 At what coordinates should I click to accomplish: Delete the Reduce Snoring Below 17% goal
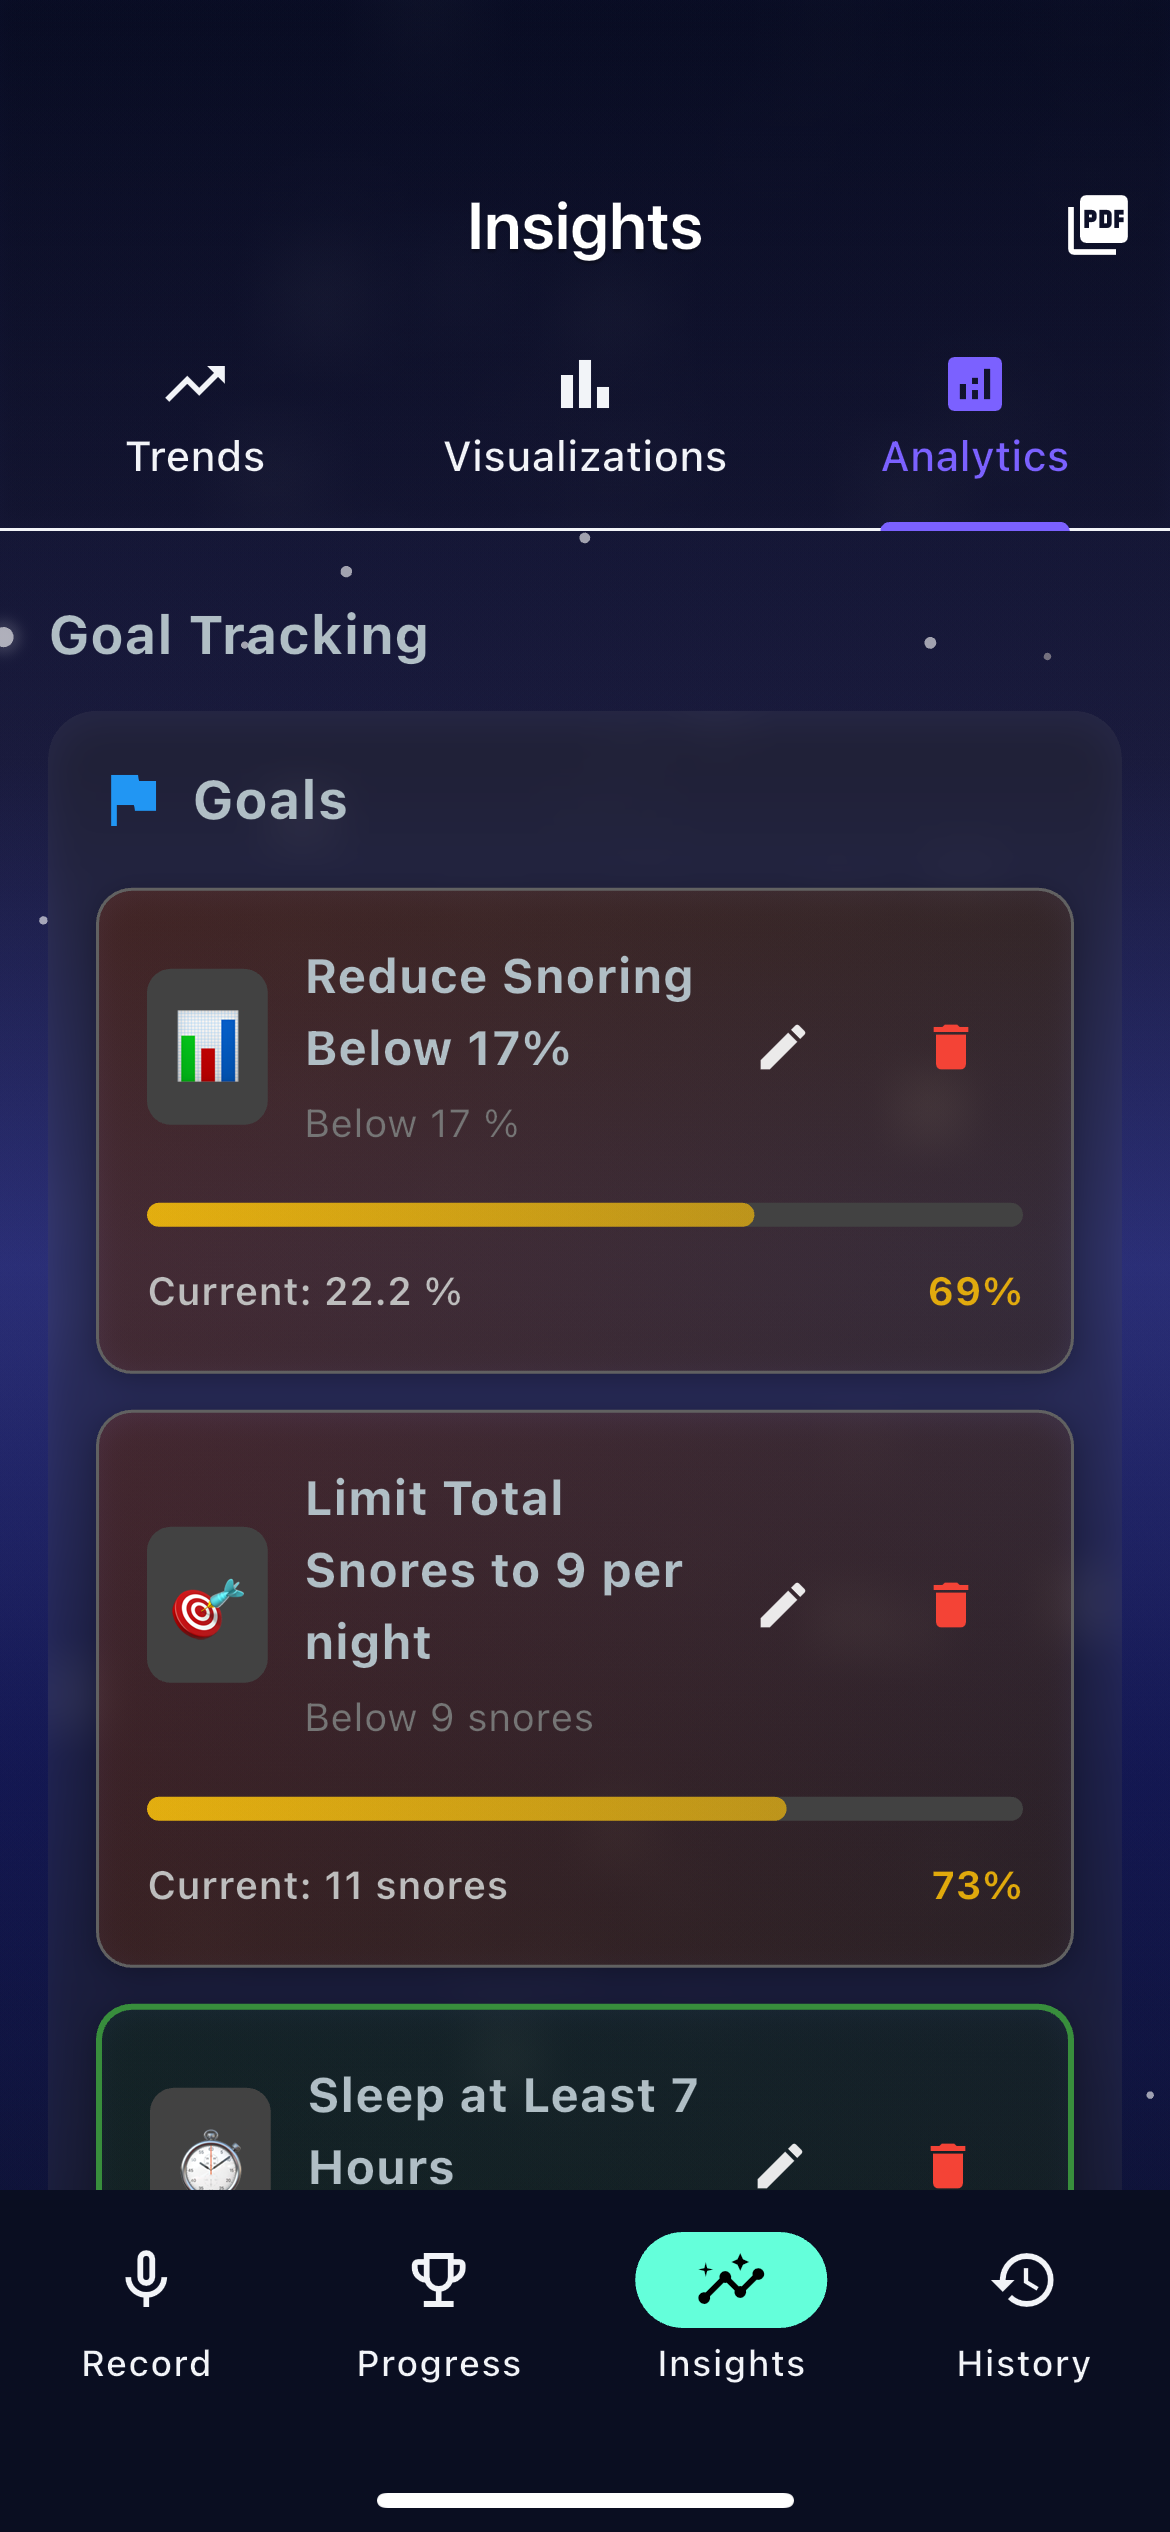[950, 1047]
